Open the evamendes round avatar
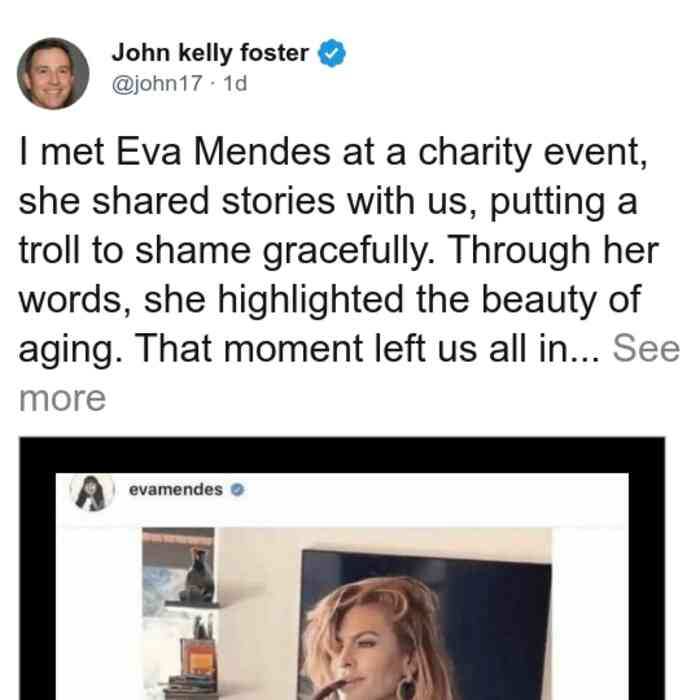The image size is (700, 700). (92, 493)
